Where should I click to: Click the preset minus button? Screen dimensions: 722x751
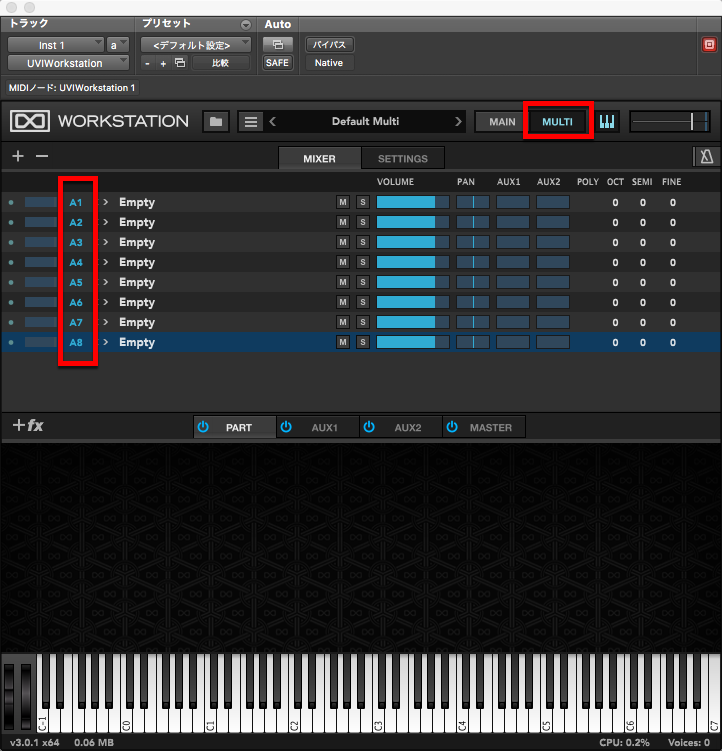(148, 63)
